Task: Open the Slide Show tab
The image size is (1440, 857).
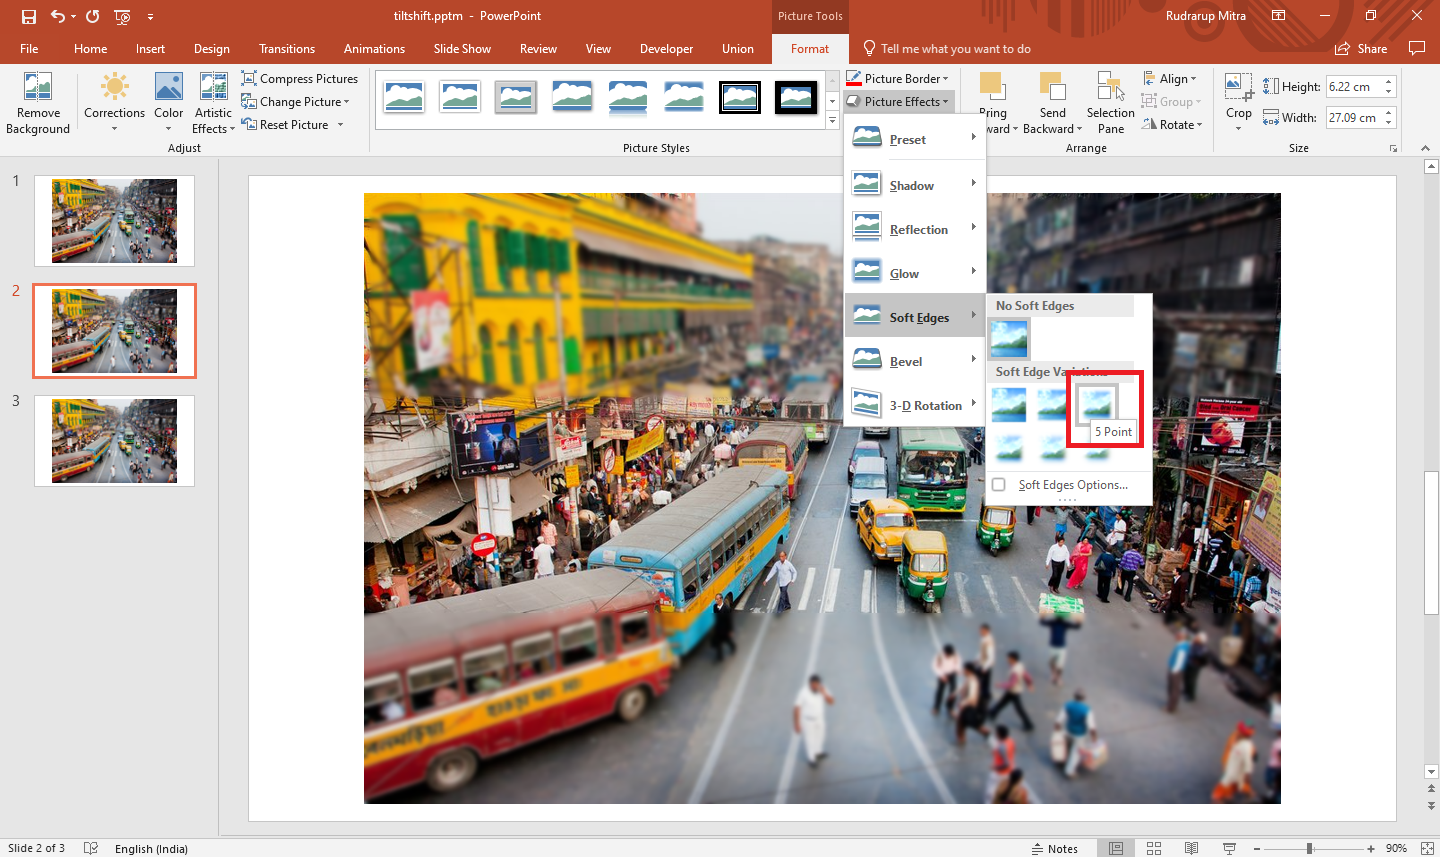Action: tap(462, 48)
